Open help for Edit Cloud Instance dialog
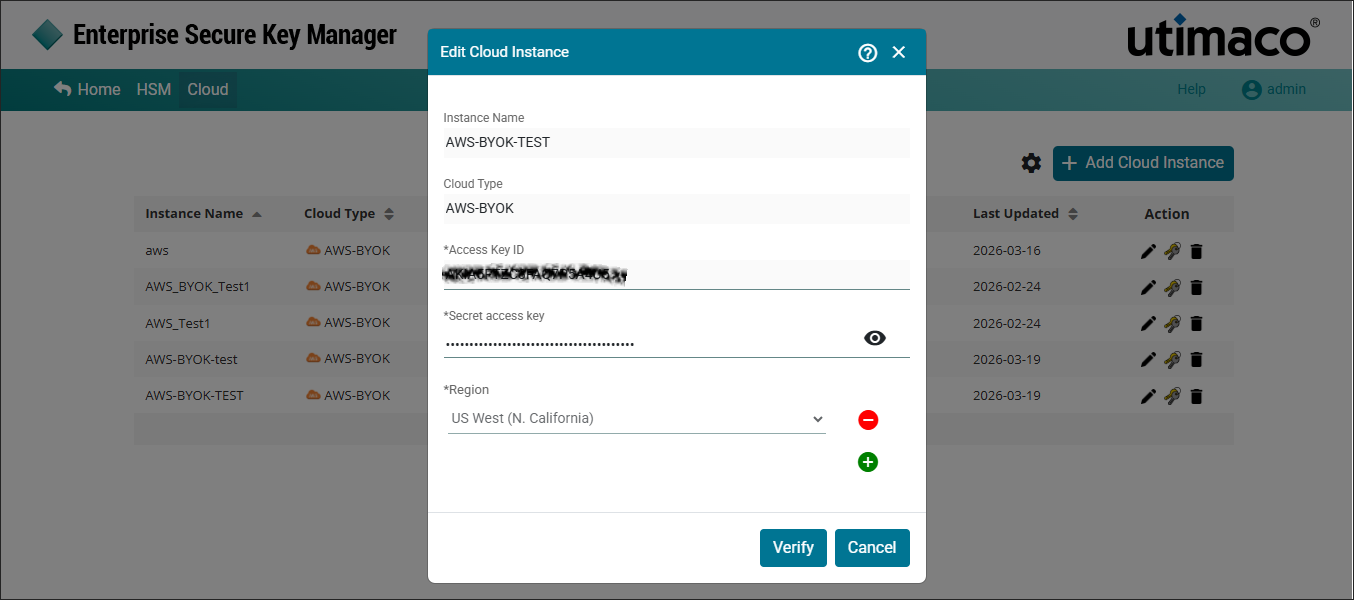Screen dimensions: 1354x600 coord(868,53)
